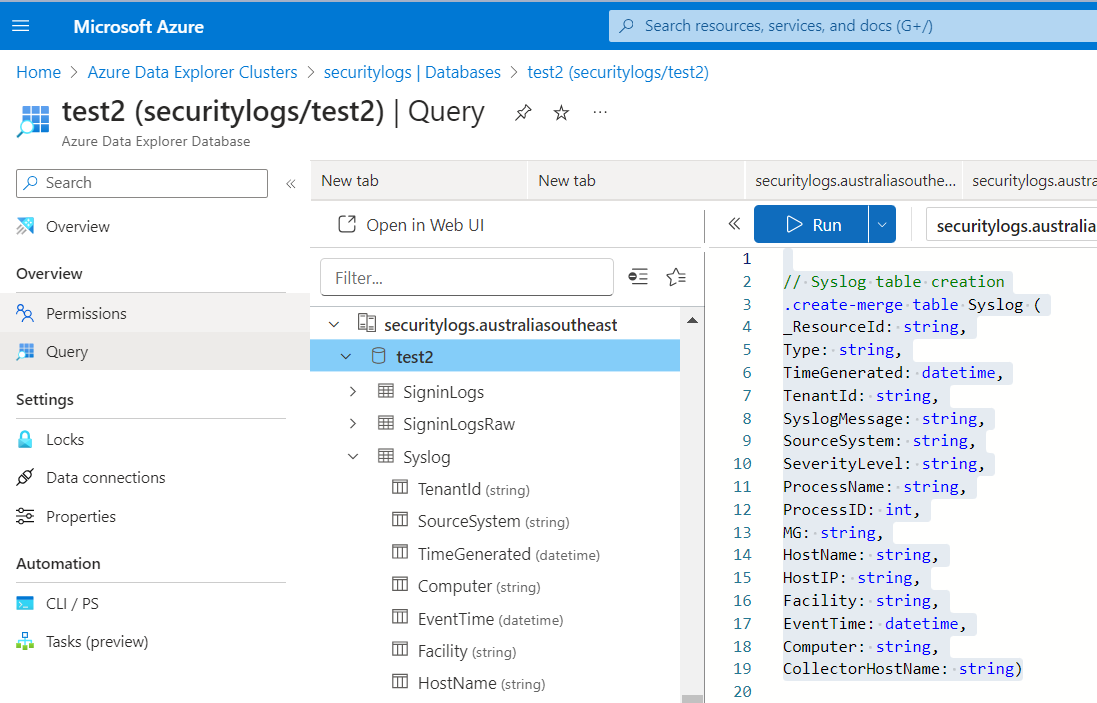Collapse the connection pane with double chevron

[734, 224]
